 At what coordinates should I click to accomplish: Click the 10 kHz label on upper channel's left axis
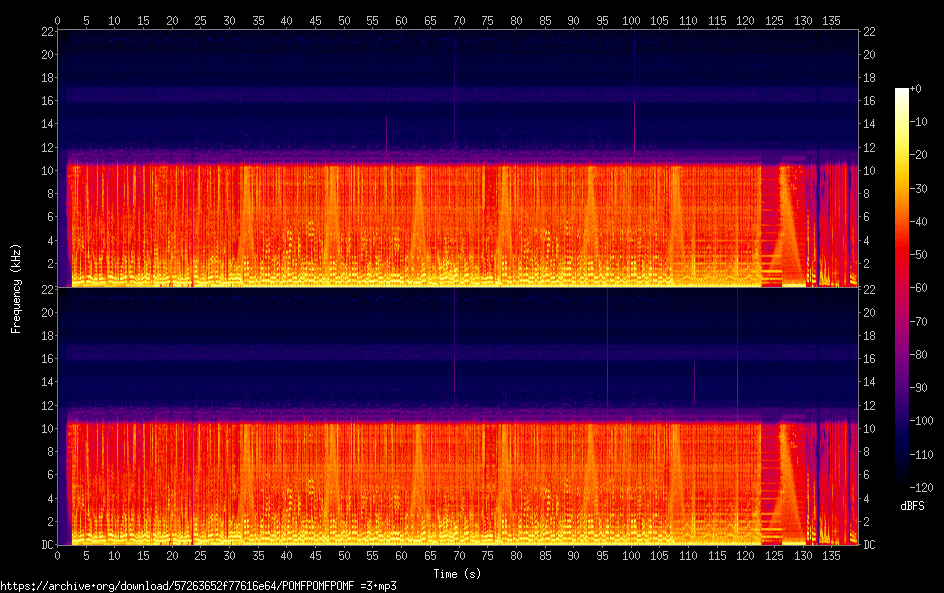coord(45,171)
